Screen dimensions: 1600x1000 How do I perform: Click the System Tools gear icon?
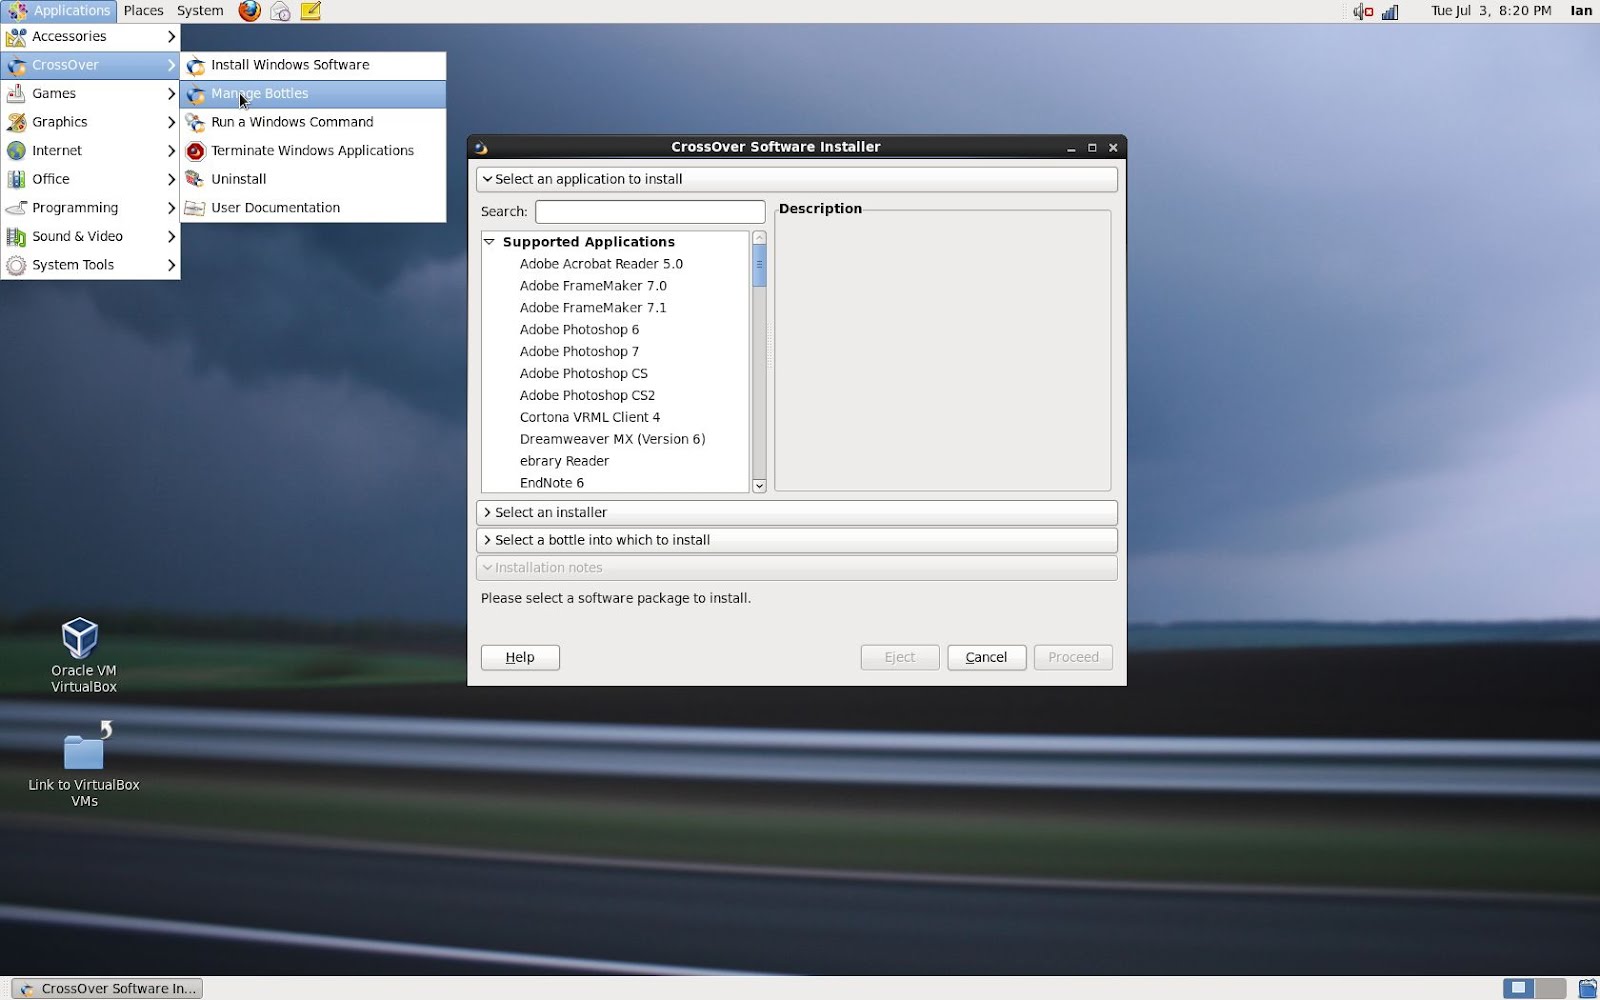click(x=16, y=265)
